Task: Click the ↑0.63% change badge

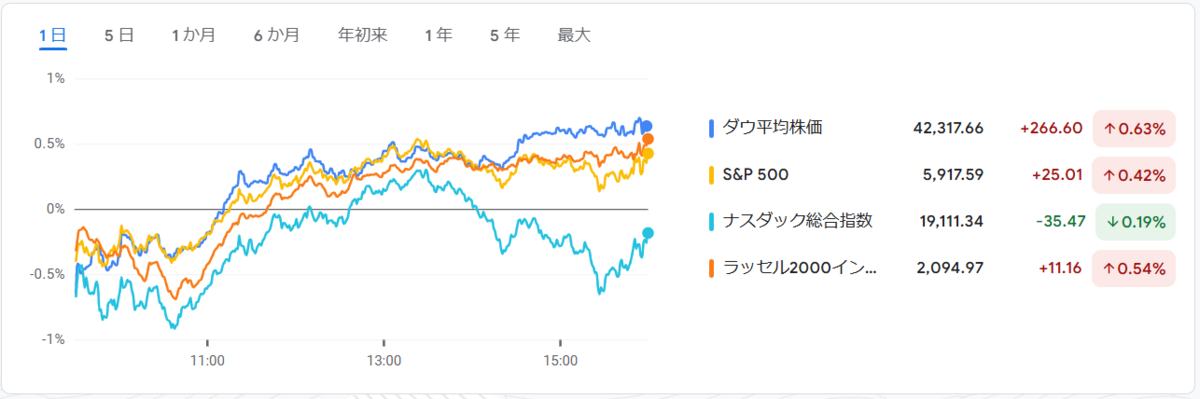Action: tap(1134, 128)
